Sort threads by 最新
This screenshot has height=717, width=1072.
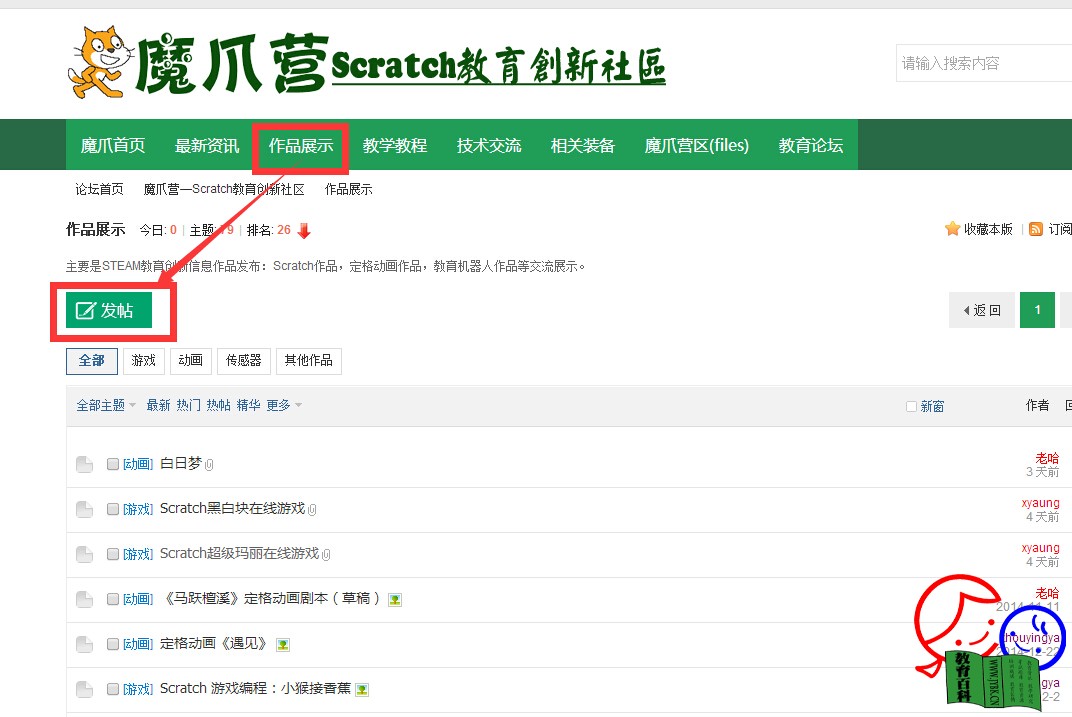[158, 405]
